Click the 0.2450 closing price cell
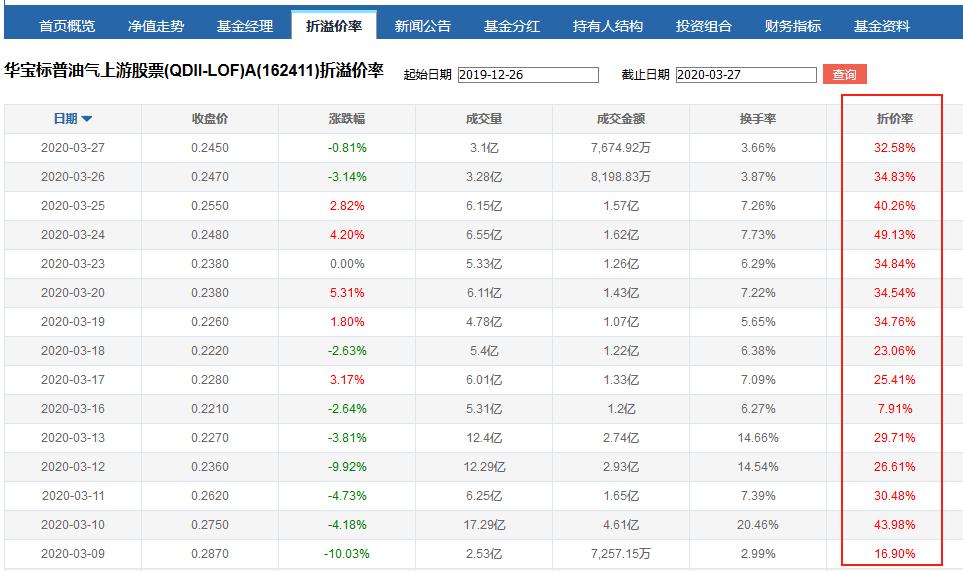Screen dimensions: 963x571 click(209, 148)
